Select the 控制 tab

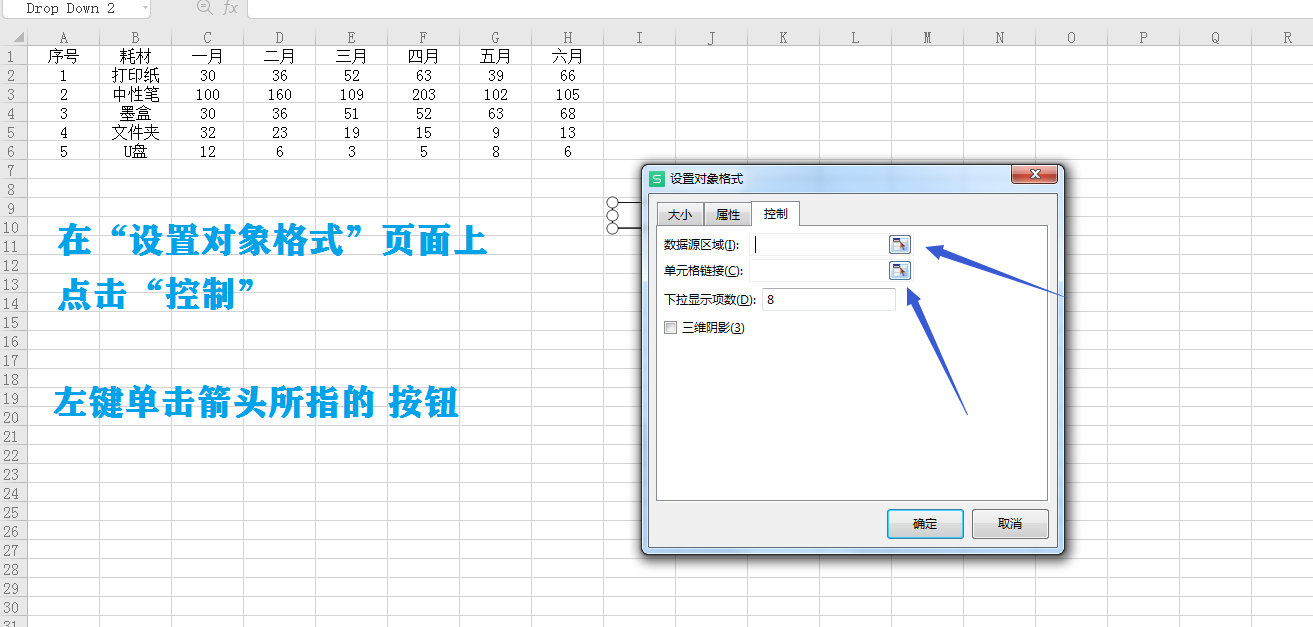775,214
